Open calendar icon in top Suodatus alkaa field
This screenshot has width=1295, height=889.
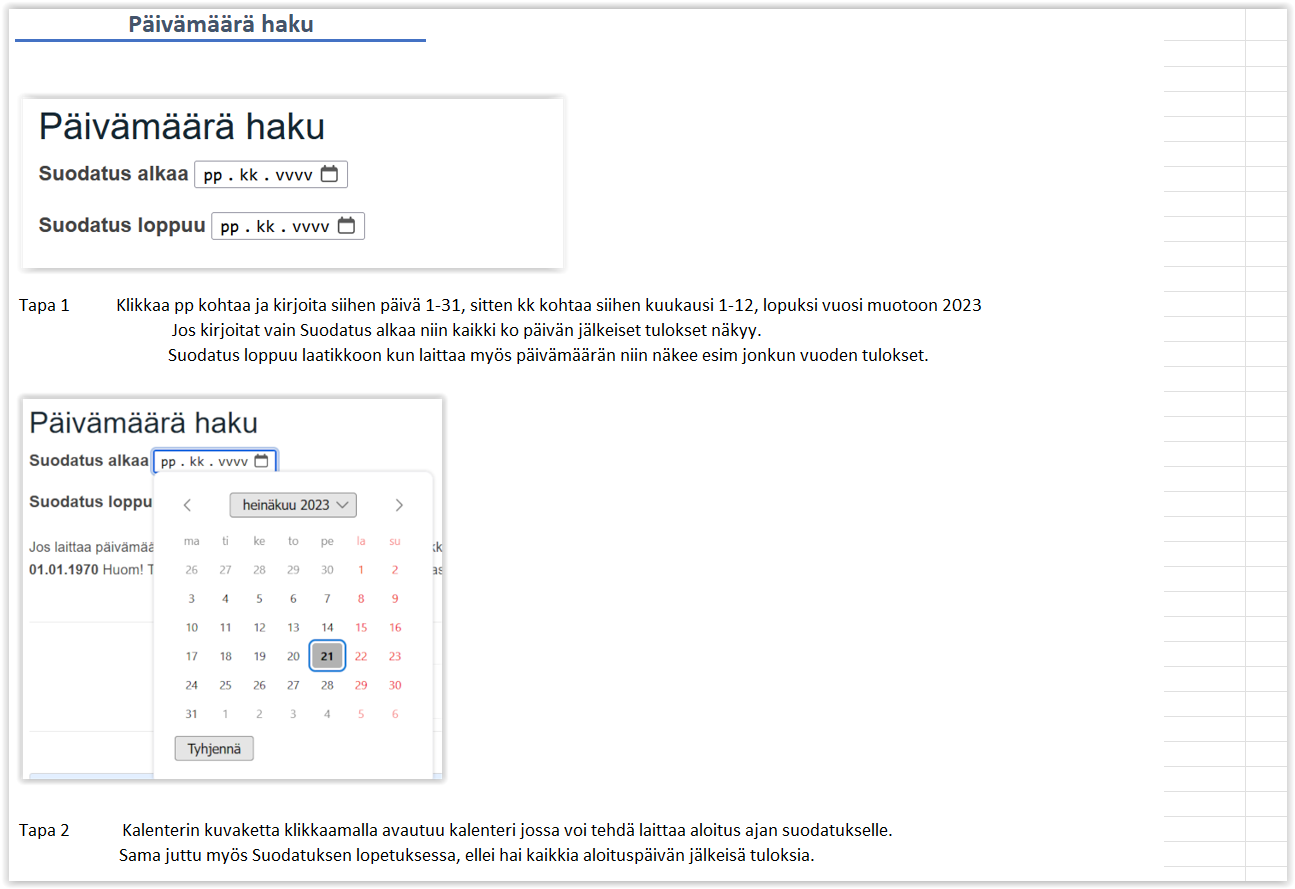(x=329, y=174)
